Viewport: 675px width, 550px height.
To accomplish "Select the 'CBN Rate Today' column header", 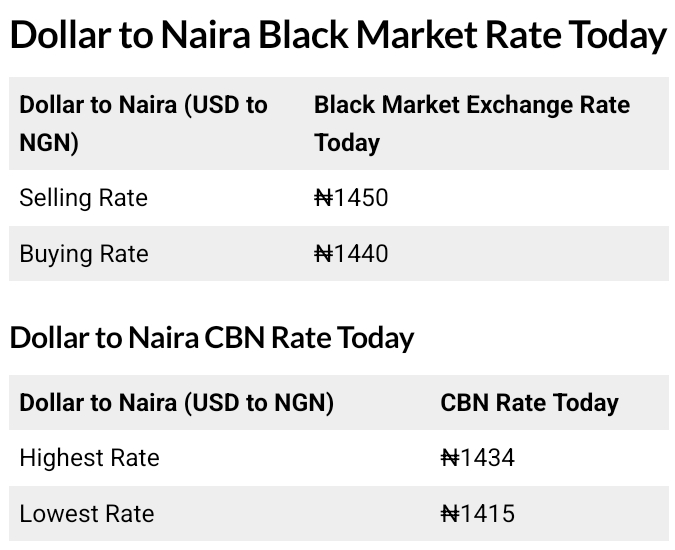I will click(529, 403).
